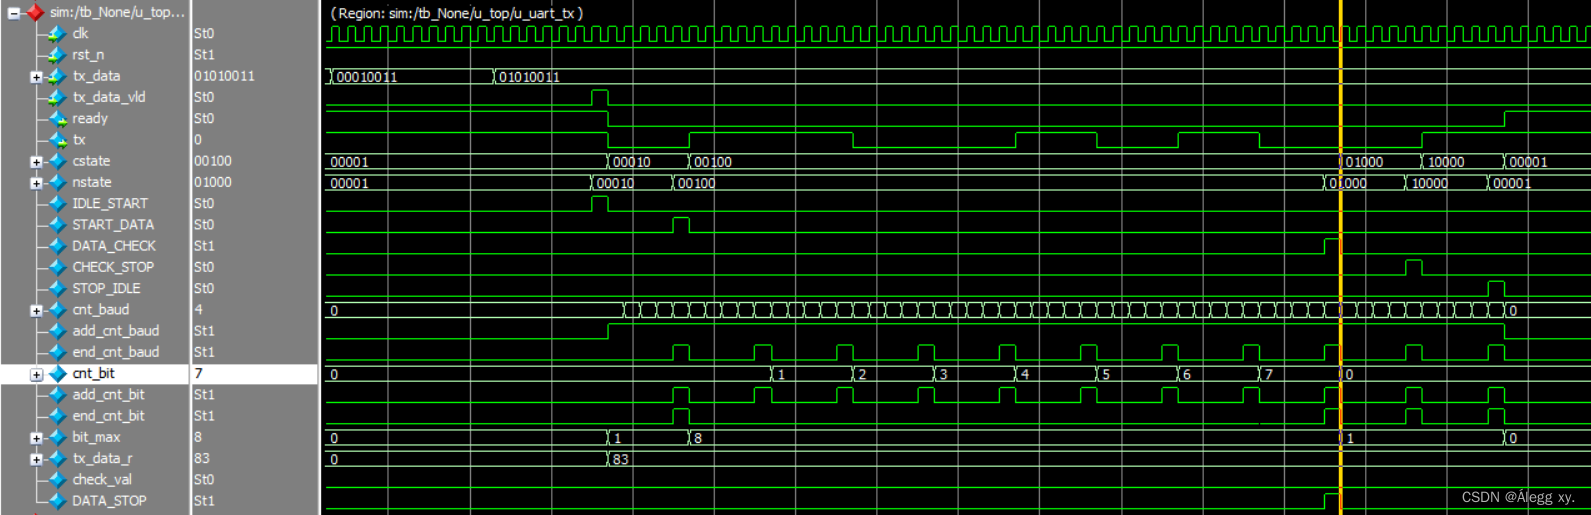Click nstate value 01000 in values column
Screen dimensions: 1591x515
(x=213, y=183)
